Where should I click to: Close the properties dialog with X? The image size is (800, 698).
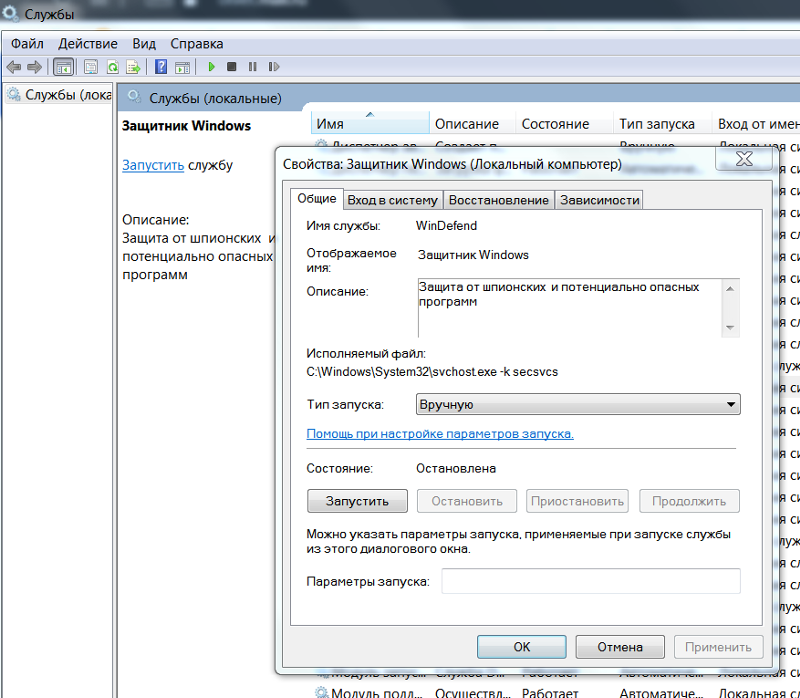coord(744,159)
